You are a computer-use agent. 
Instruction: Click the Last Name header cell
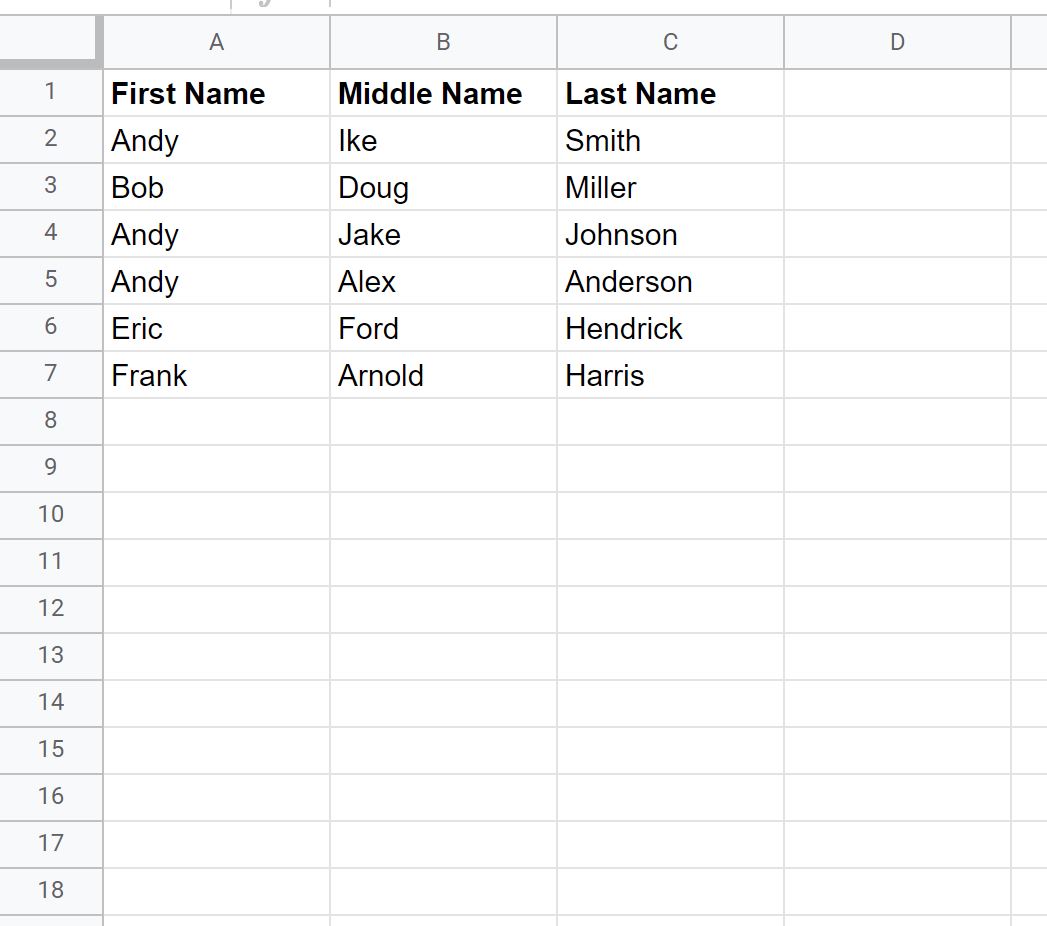(x=670, y=93)
